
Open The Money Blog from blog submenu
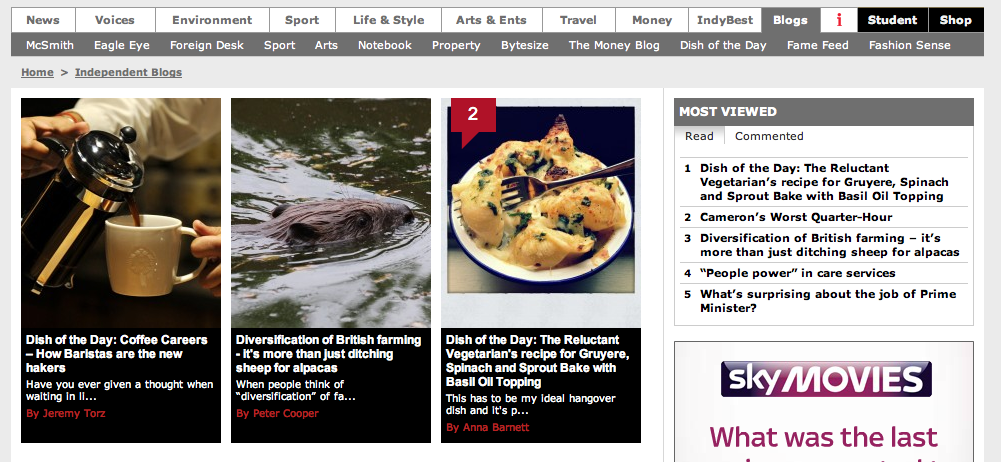[613, 45]
